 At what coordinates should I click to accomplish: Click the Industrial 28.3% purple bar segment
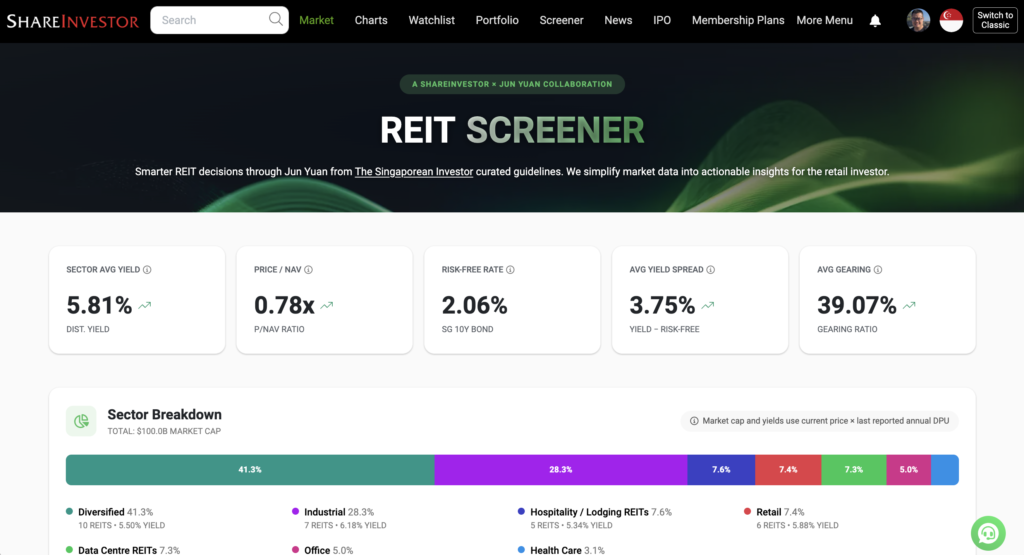click(x=560, y=470)
